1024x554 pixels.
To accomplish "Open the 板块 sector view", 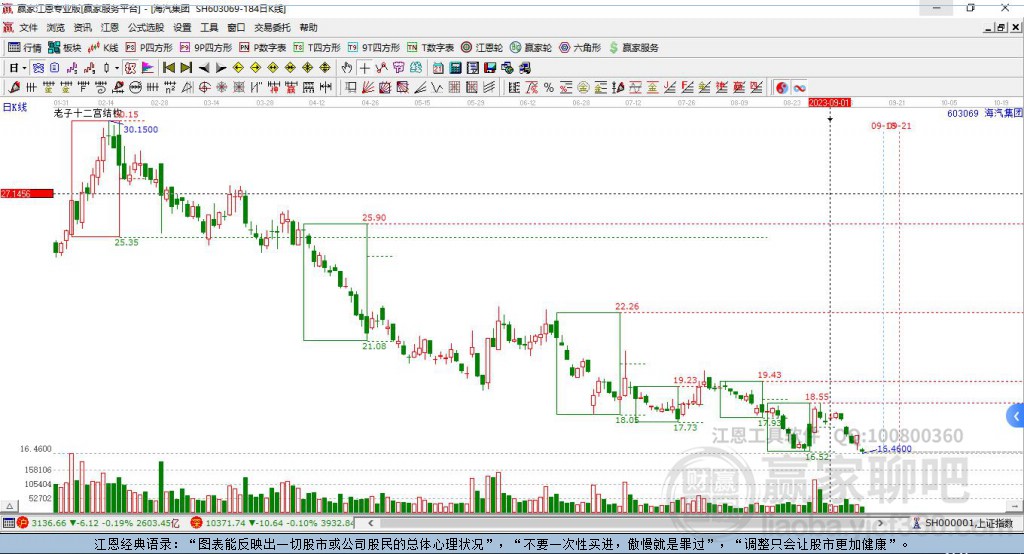I will [65, 48].
